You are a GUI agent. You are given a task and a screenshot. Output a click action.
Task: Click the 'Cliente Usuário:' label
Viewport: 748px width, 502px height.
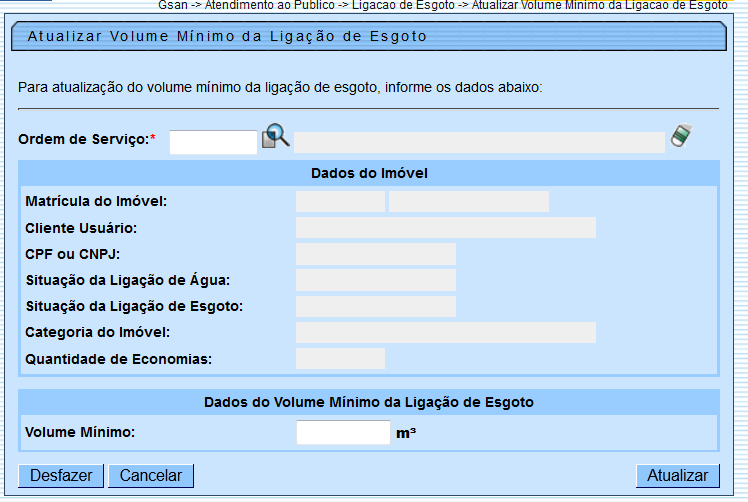(x=81, y=228)
